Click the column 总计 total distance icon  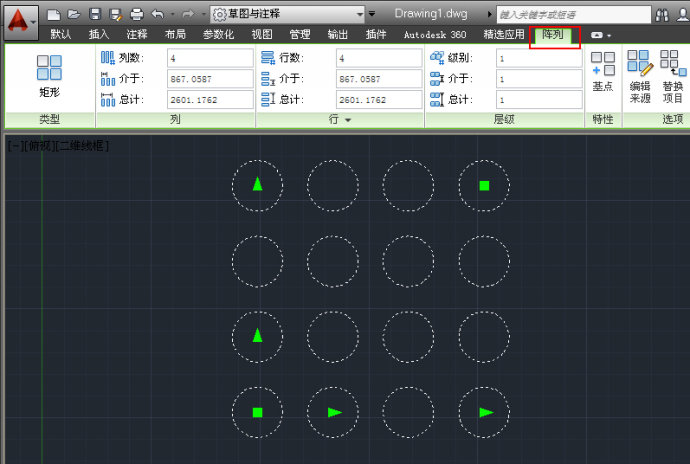click(x=107, y=99)
